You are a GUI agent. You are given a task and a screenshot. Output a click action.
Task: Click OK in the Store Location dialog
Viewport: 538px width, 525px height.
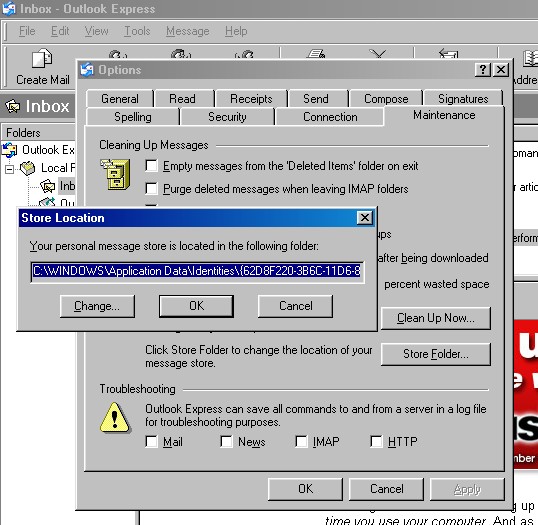pos(196,306)
